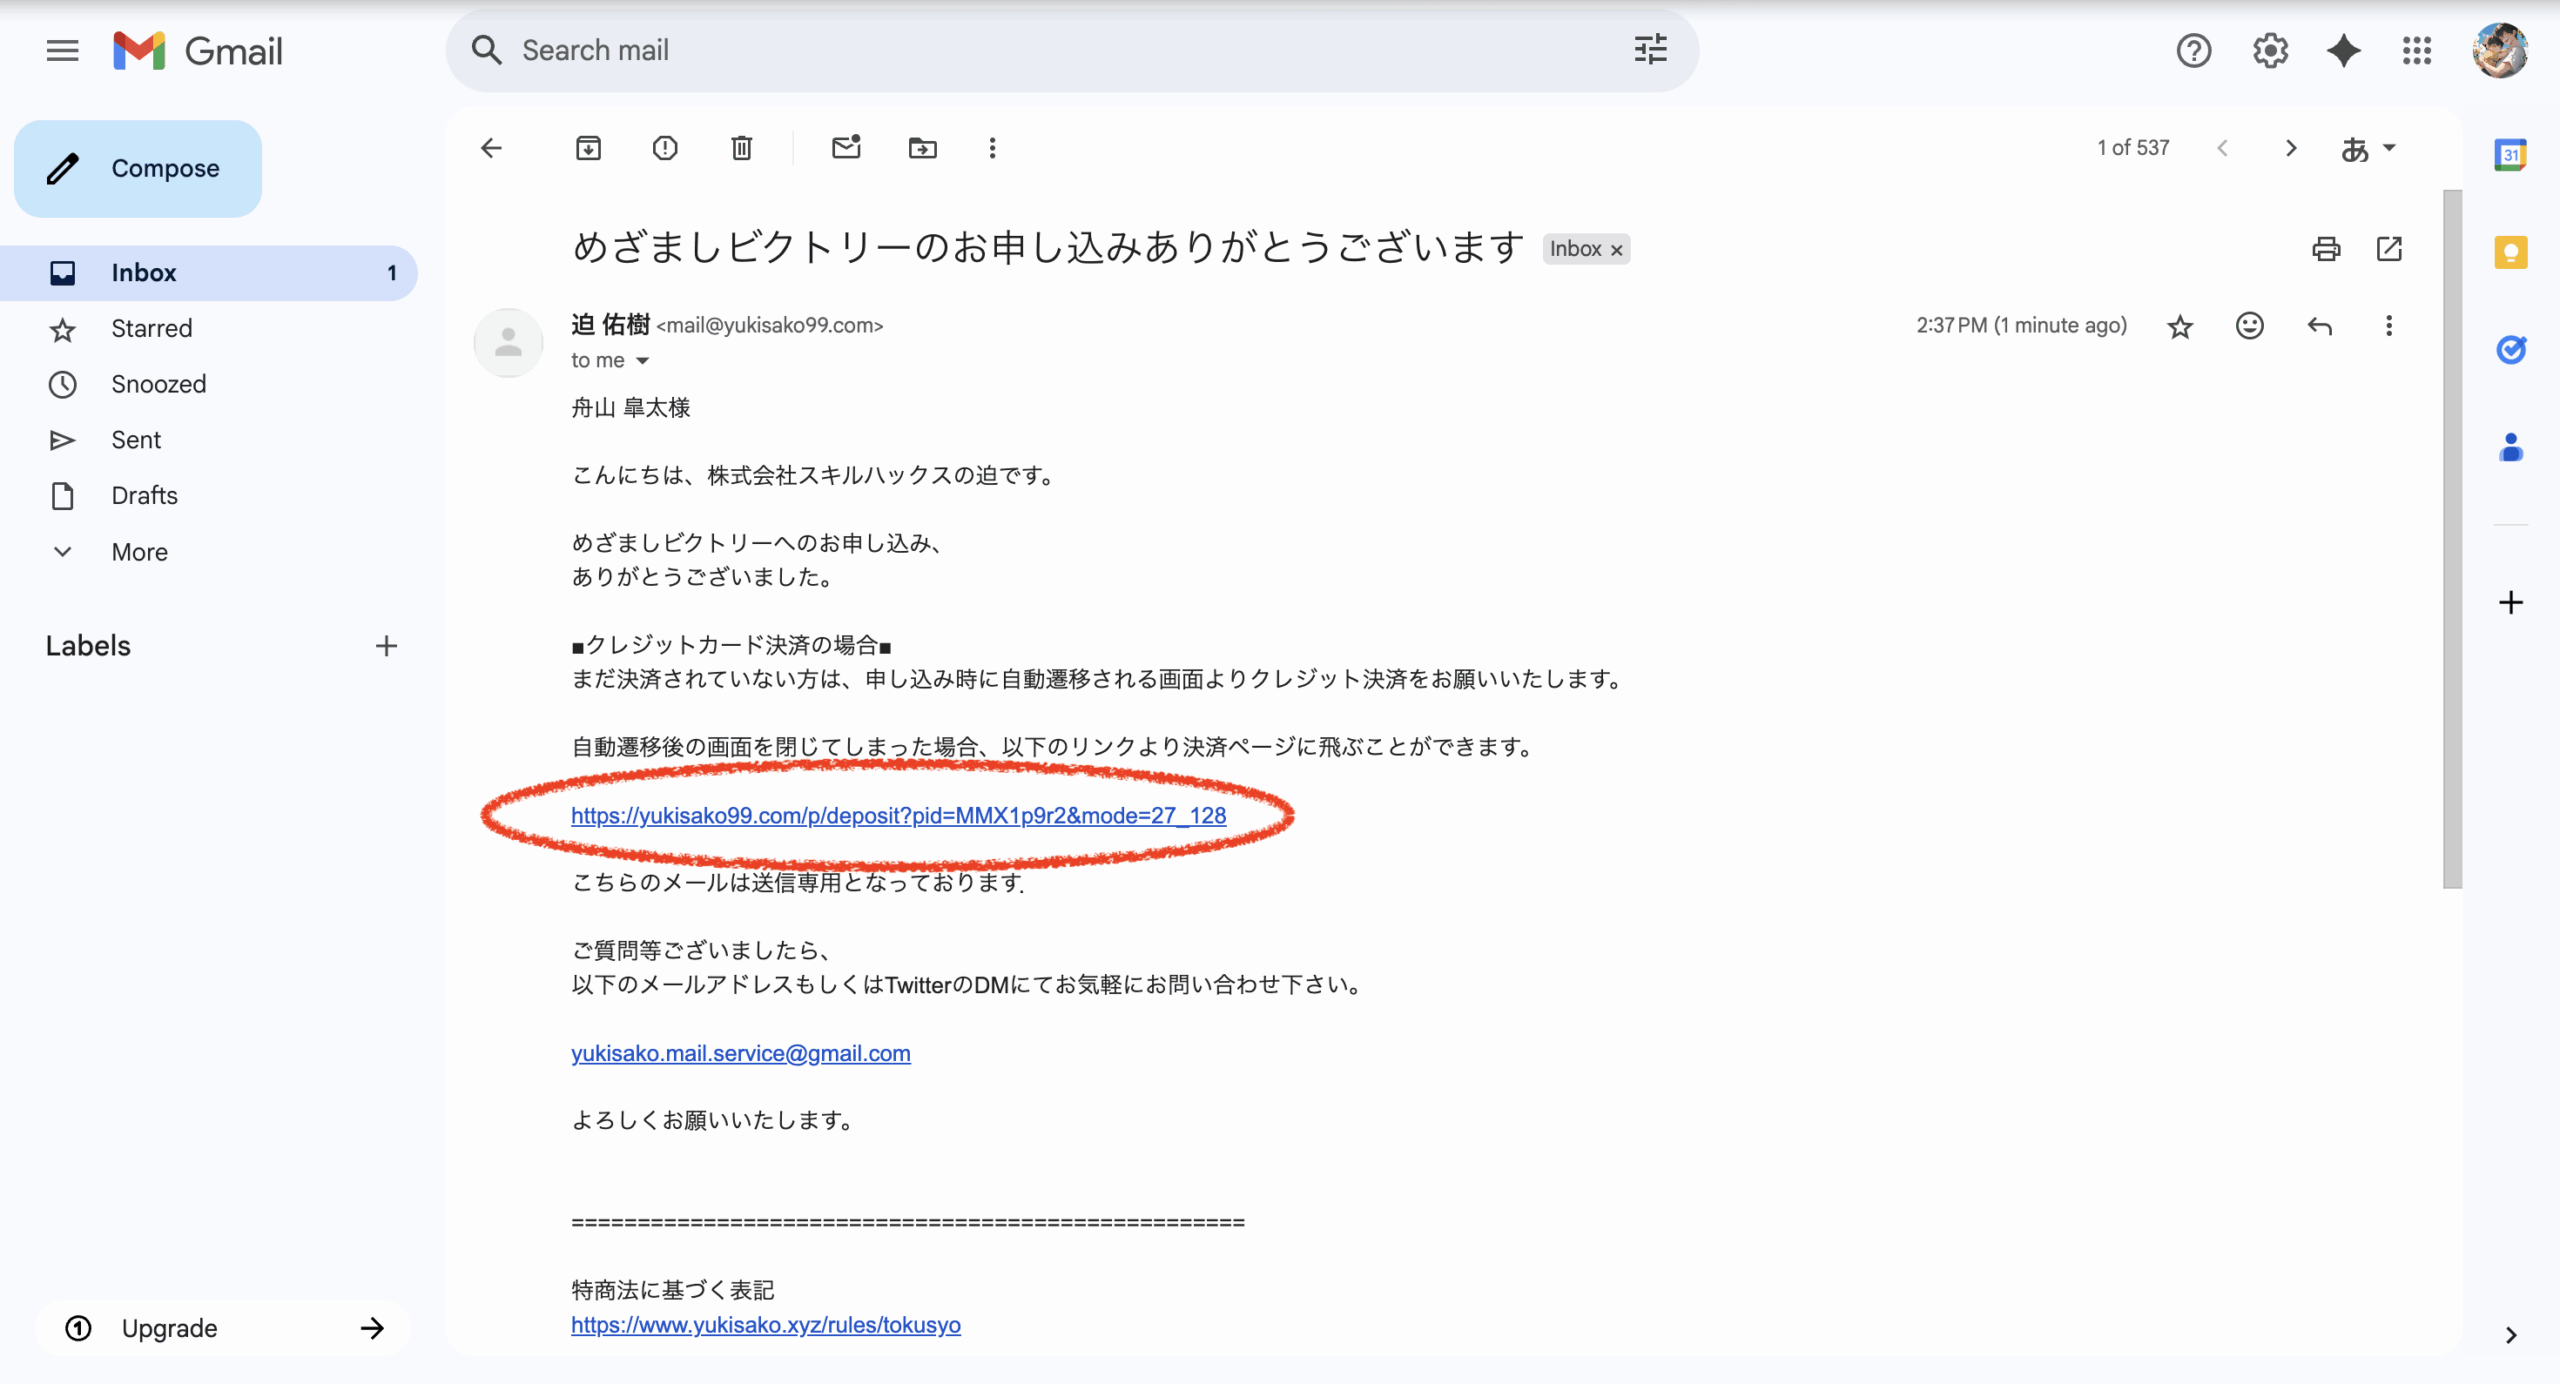
Task: Open the yukisako.xyz tokusyo rules link
Action: pyautogui.click(x=766, y=1325)
